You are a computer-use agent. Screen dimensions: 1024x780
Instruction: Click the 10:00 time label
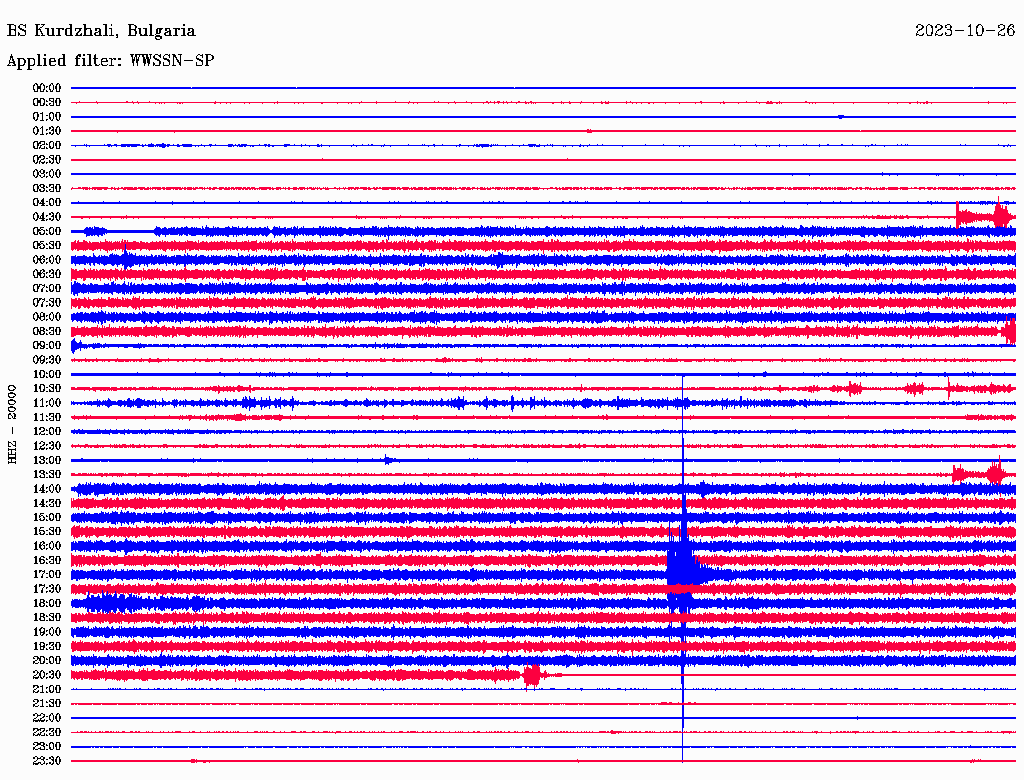click(46, 374)
